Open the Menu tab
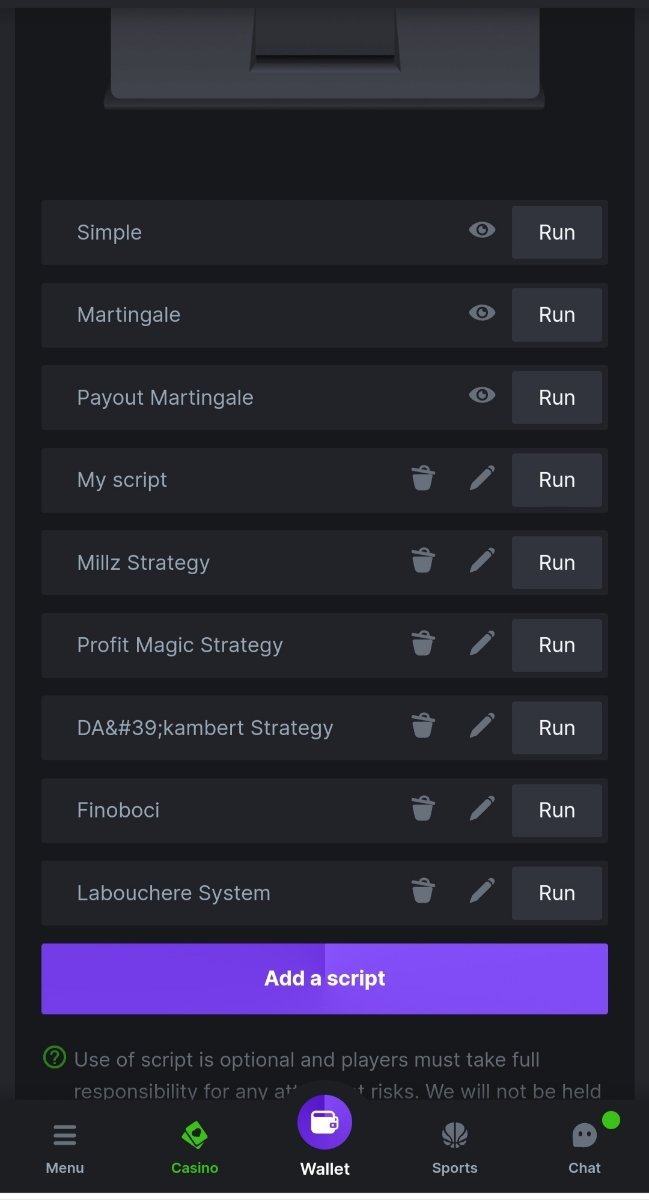This screenshot has height=1200, width=649. tap(65, 1148)
